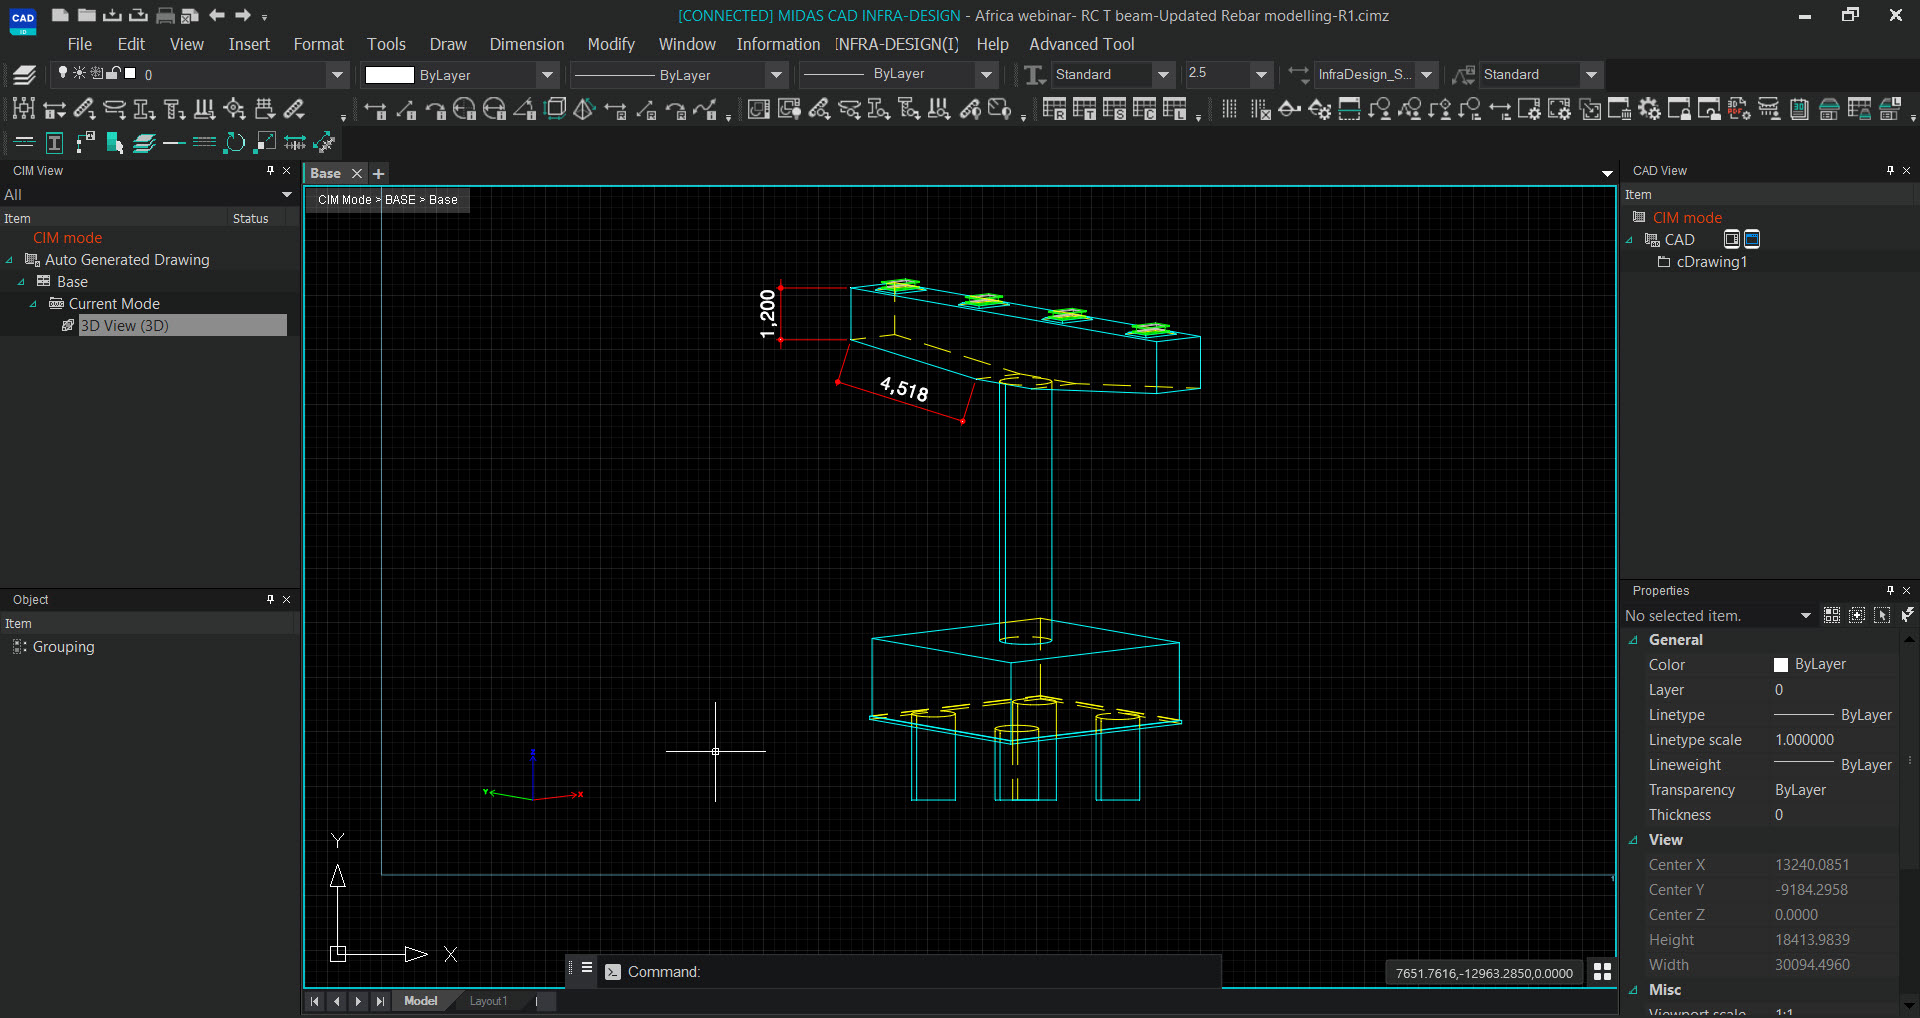Click the calendar '30' icon in toolbar

tap(1799, 109)
